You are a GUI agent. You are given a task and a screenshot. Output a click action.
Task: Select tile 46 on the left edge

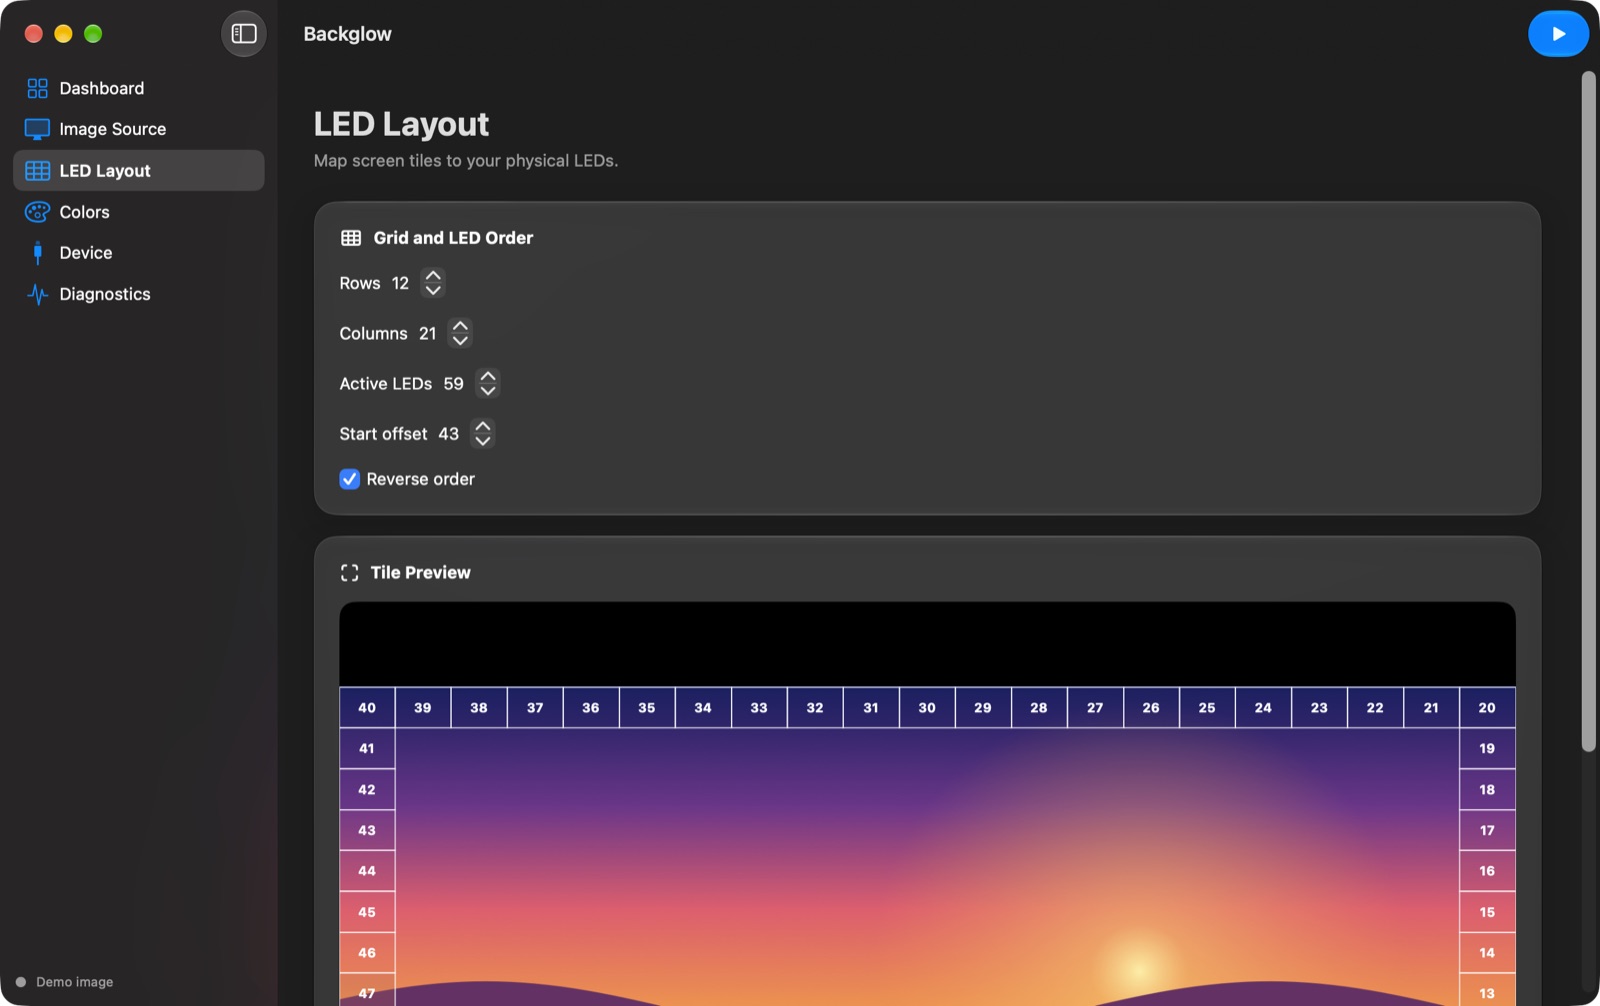point(367,953)
